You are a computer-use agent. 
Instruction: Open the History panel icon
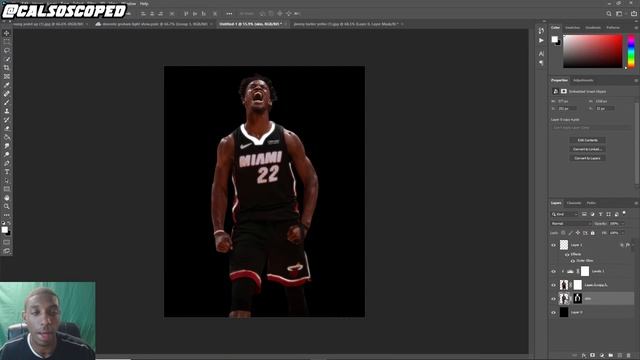pyautogui.click(x=541, y=31)
